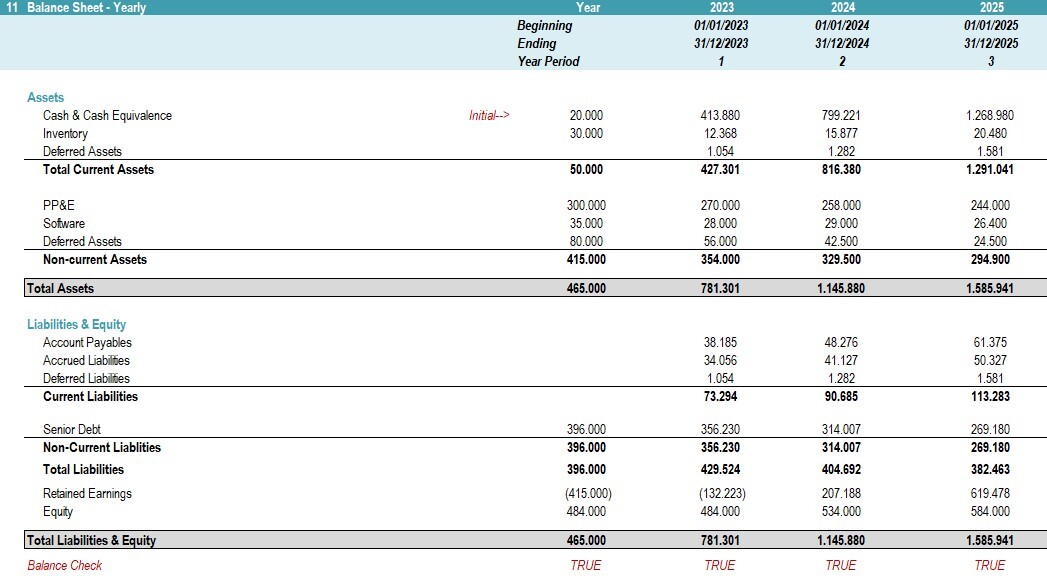Select 2024 equity value 534.000
This screenshot has width=1047, height=580.
[x=841, y=511]
